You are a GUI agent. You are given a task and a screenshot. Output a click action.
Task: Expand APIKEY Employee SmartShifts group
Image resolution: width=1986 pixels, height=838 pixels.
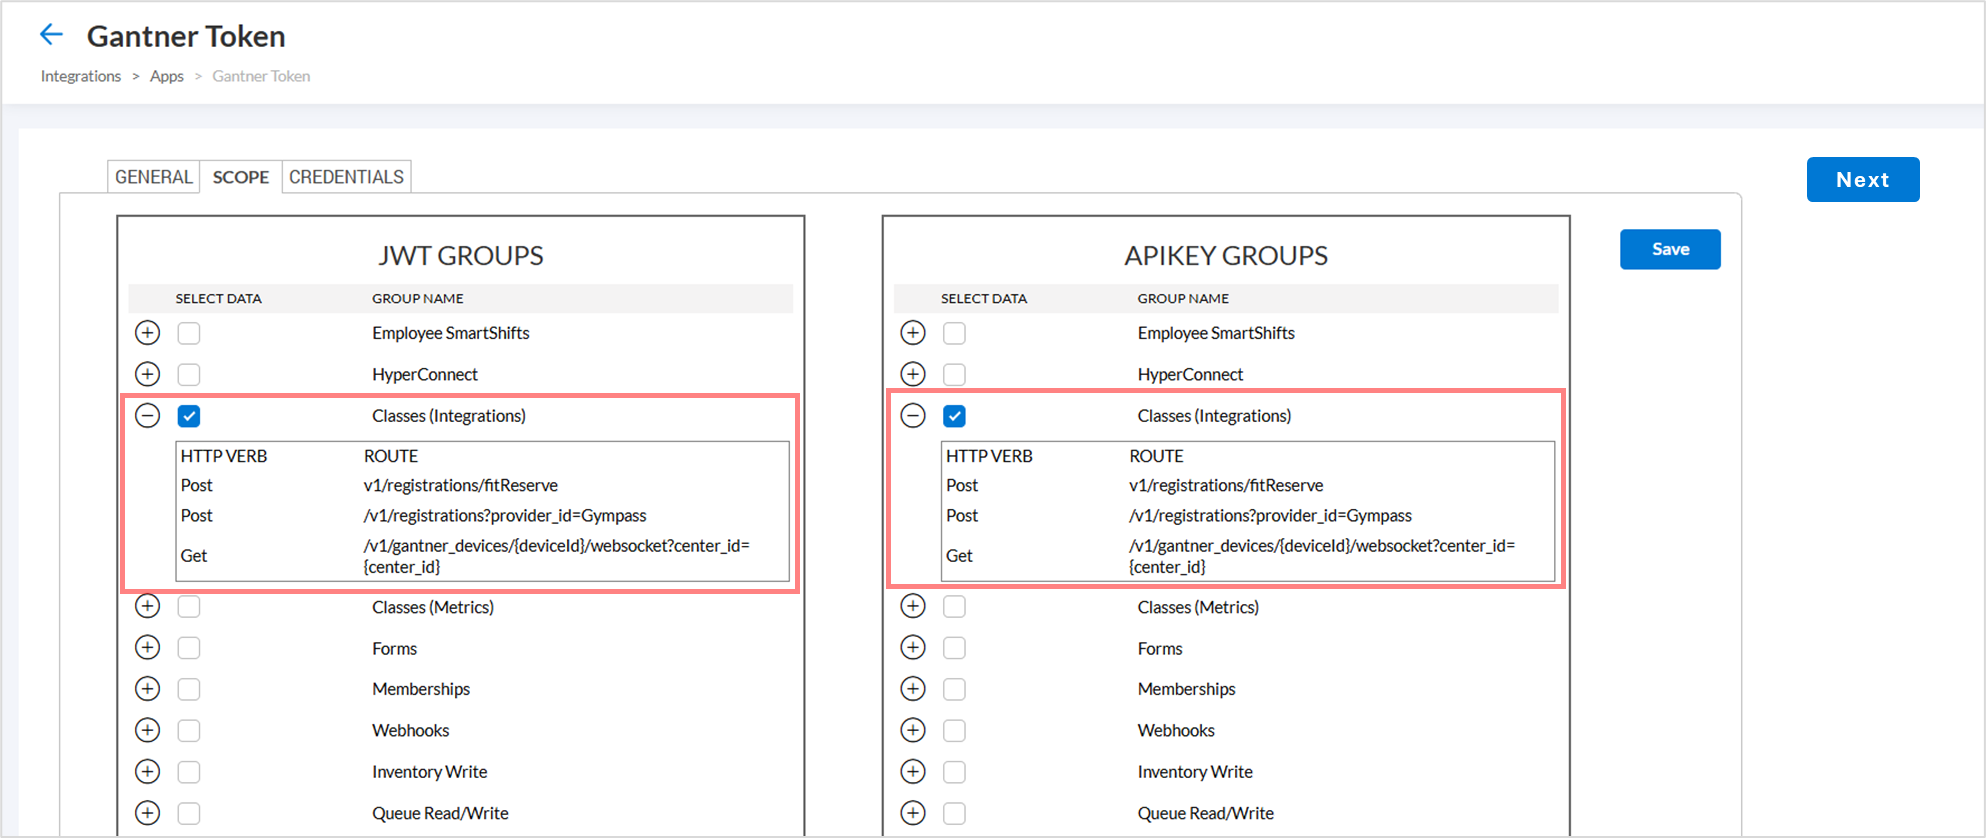[x=913, y=333]
